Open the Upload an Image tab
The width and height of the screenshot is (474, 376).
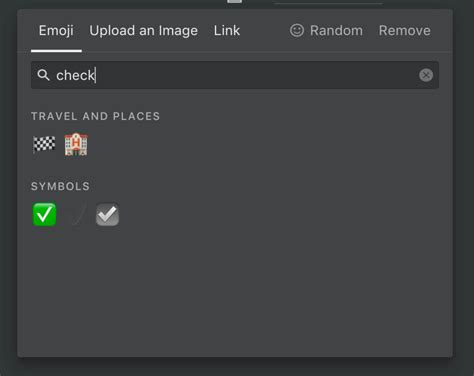pyautogui.click(x=143, y=31)
